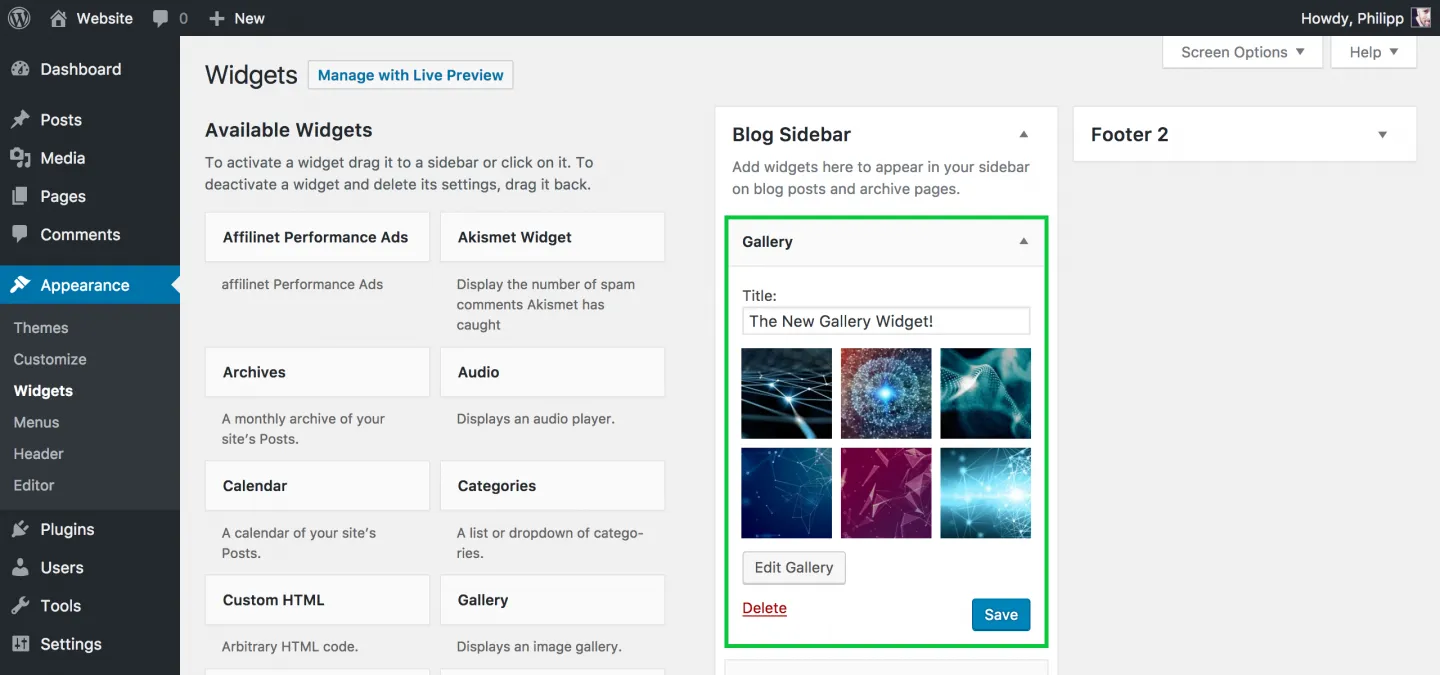Click the Appearance paintbrush icon
The height and width of the screenshot is (675, 1440).
click(20, 285)
